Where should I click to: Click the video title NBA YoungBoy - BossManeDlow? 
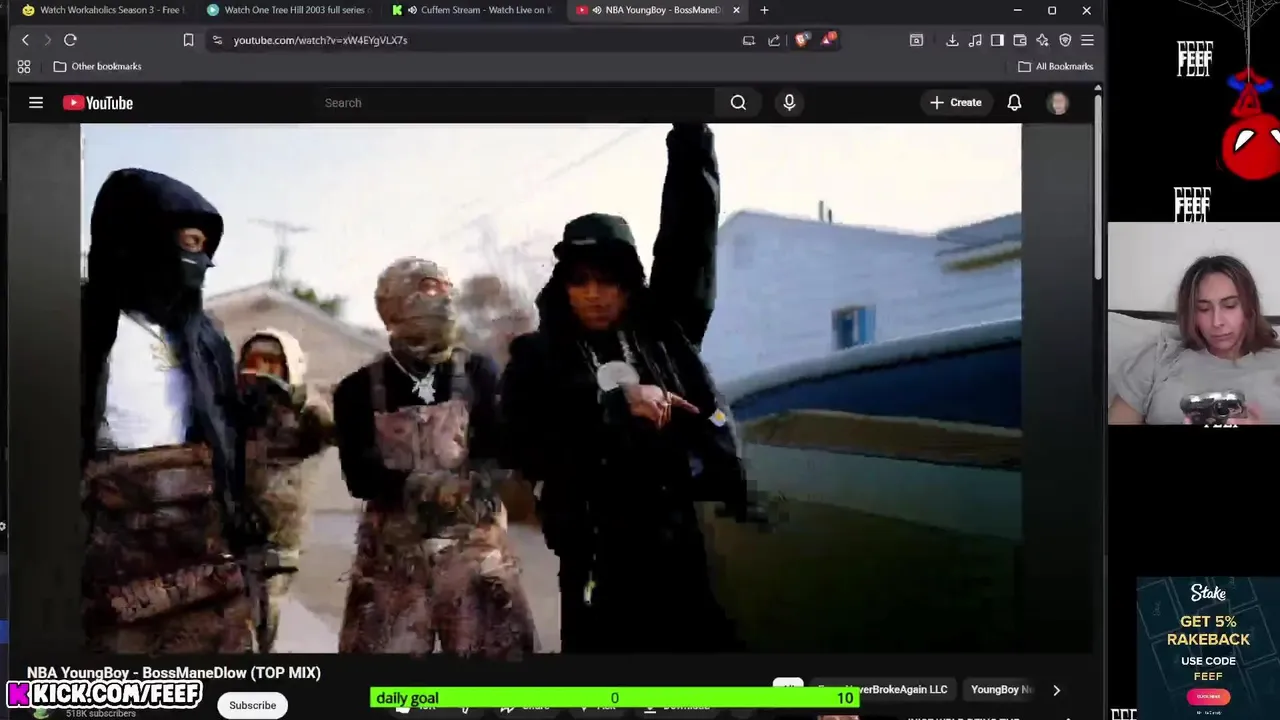(x=174, y=673)
